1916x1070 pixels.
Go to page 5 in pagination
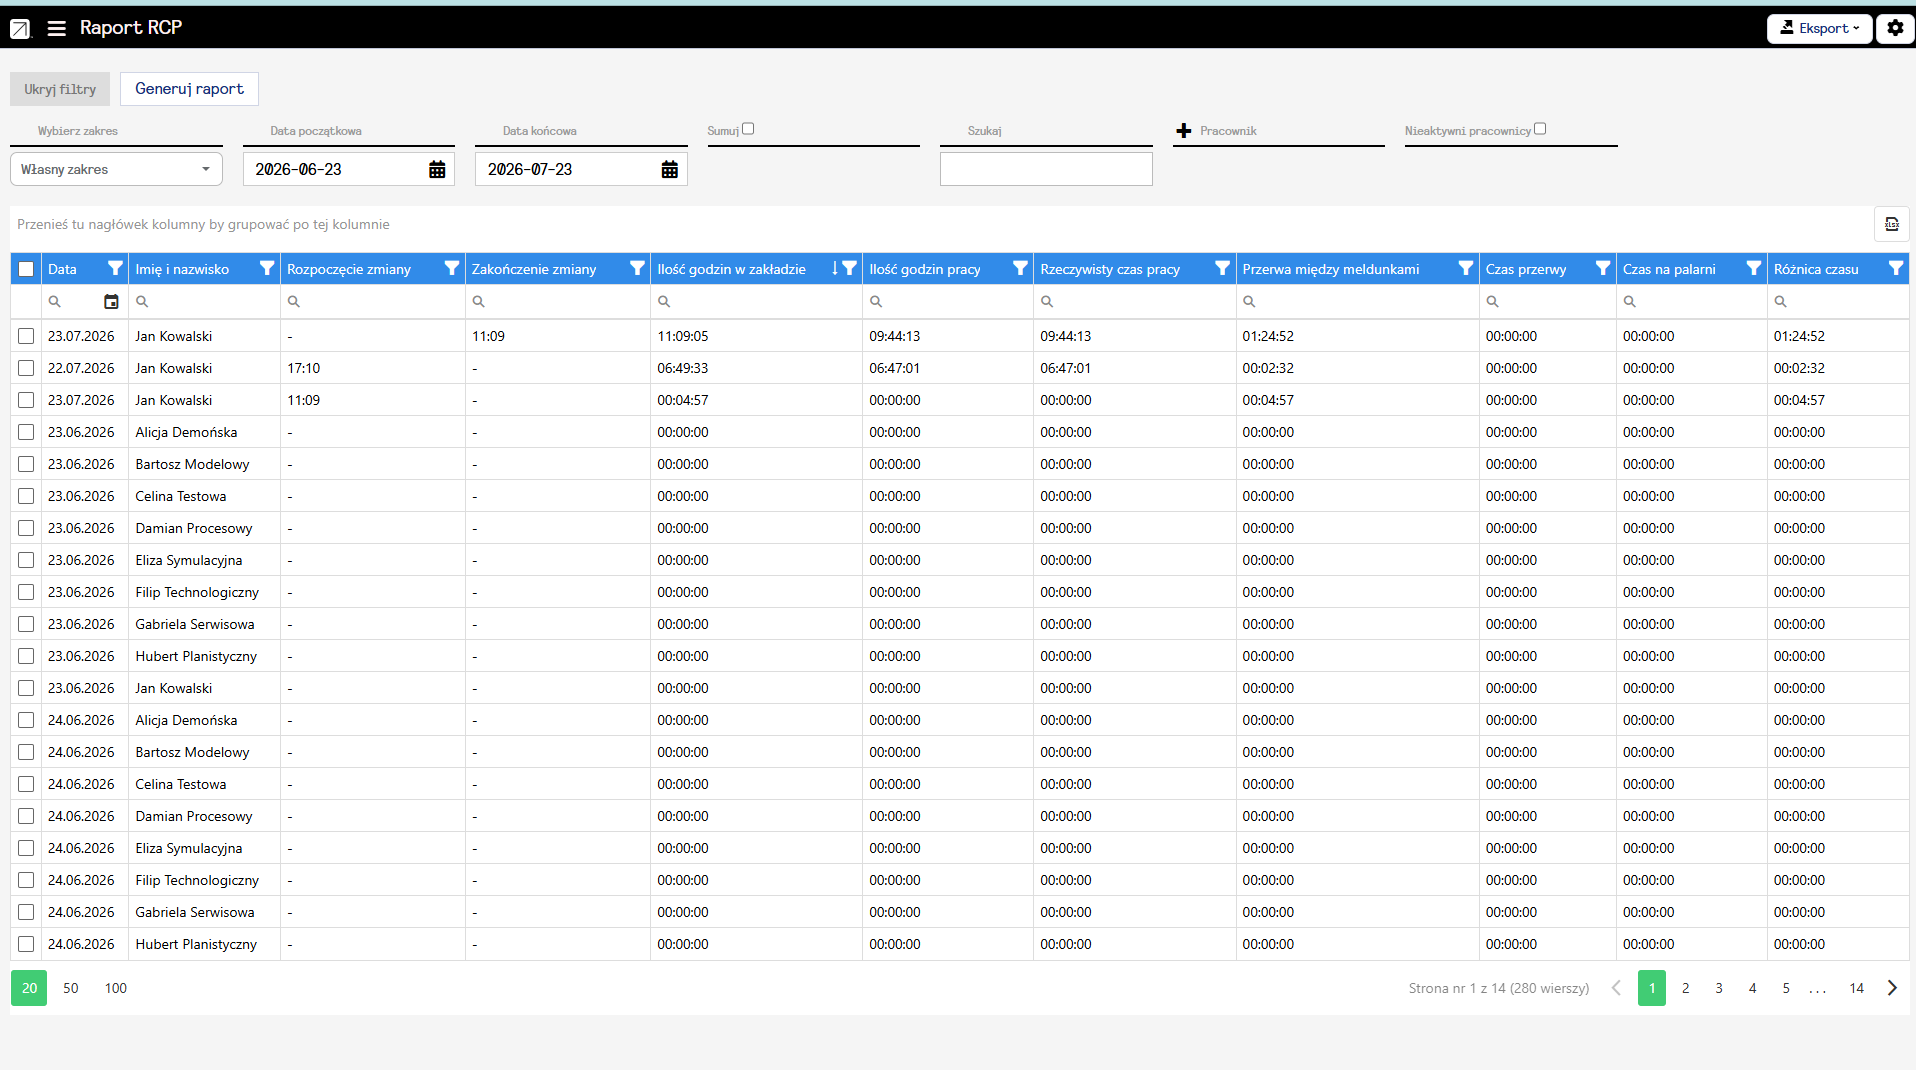pyautogui.click(x=1786, y=988)
